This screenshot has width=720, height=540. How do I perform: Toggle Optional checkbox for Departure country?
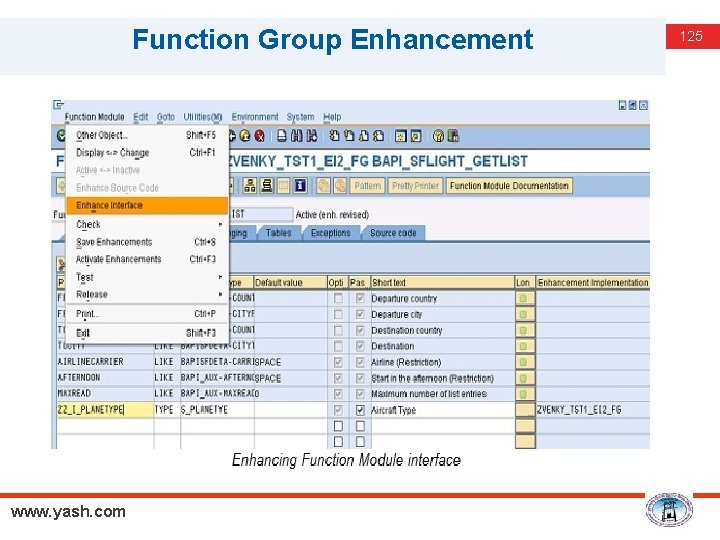pos(338,298)
